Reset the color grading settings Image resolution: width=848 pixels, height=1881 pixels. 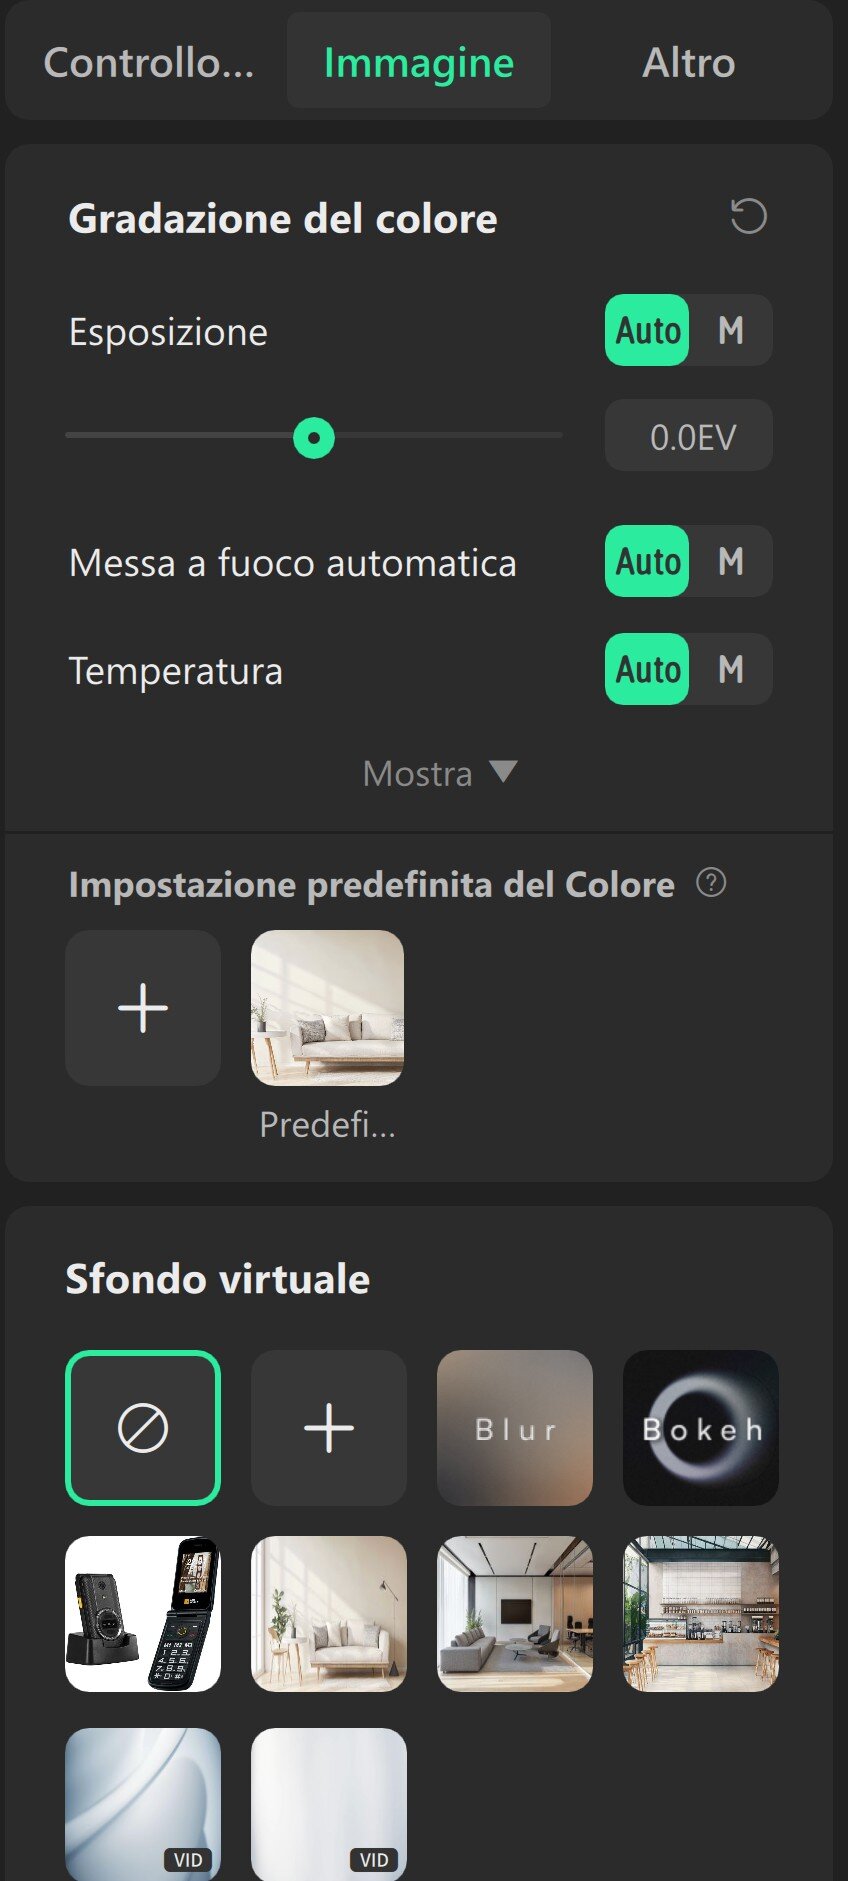(748, 217)
